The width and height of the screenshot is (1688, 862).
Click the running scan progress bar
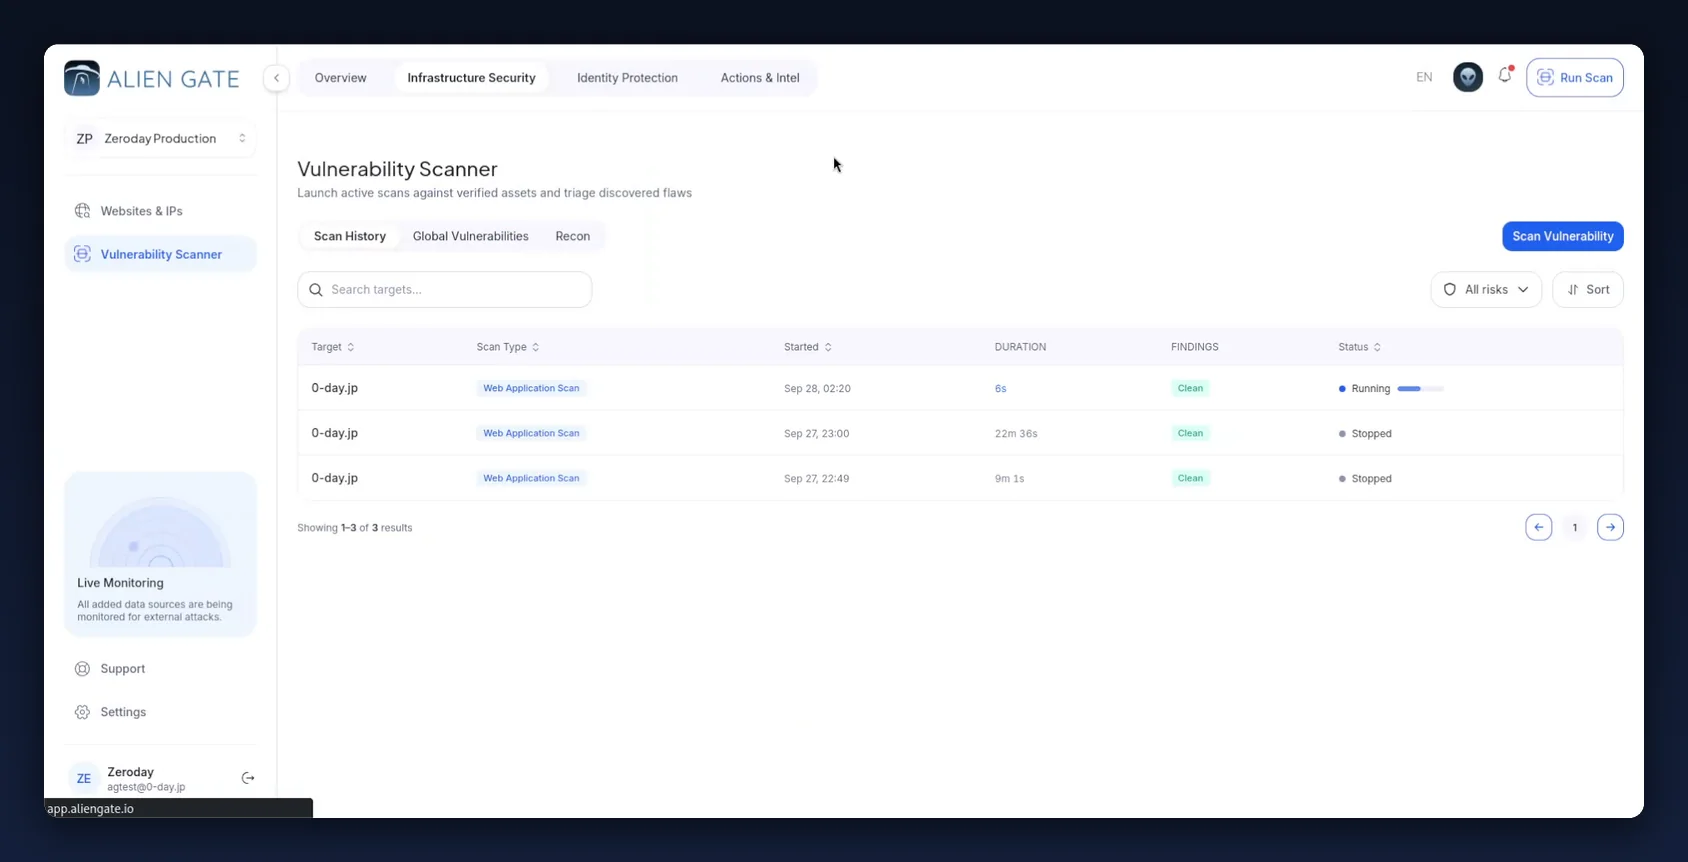pos(1421,388)
